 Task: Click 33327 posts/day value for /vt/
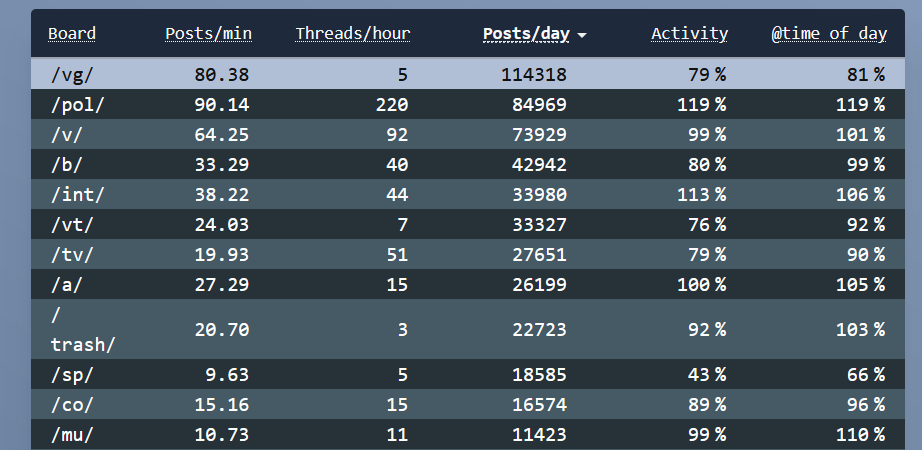coord(539,225)
